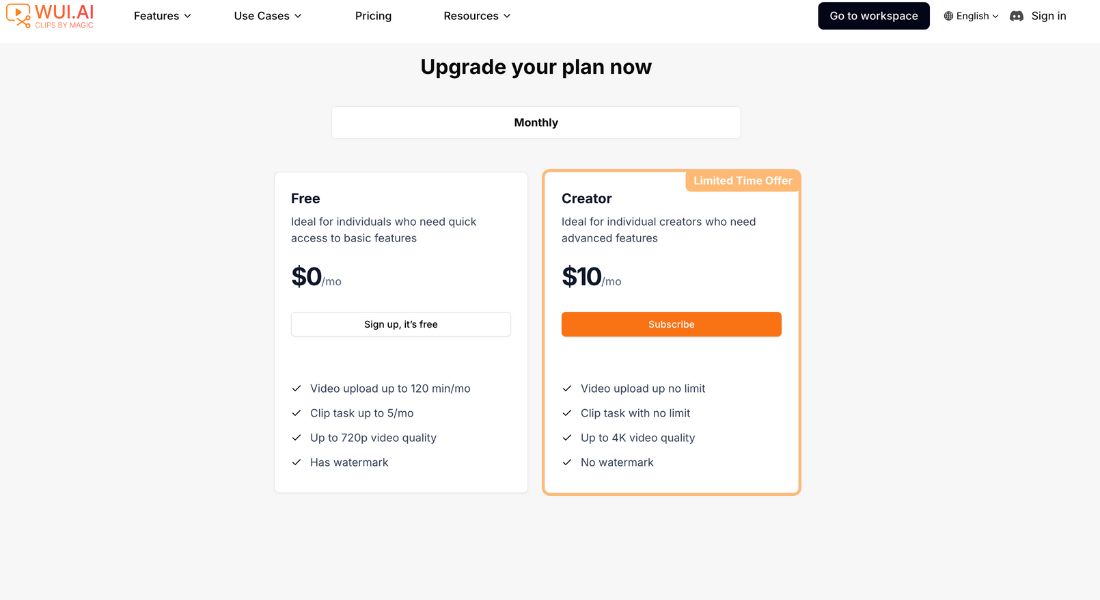Screen dimensions: 1100x600
Task: Go to the Pricing page
Action: 373,15
